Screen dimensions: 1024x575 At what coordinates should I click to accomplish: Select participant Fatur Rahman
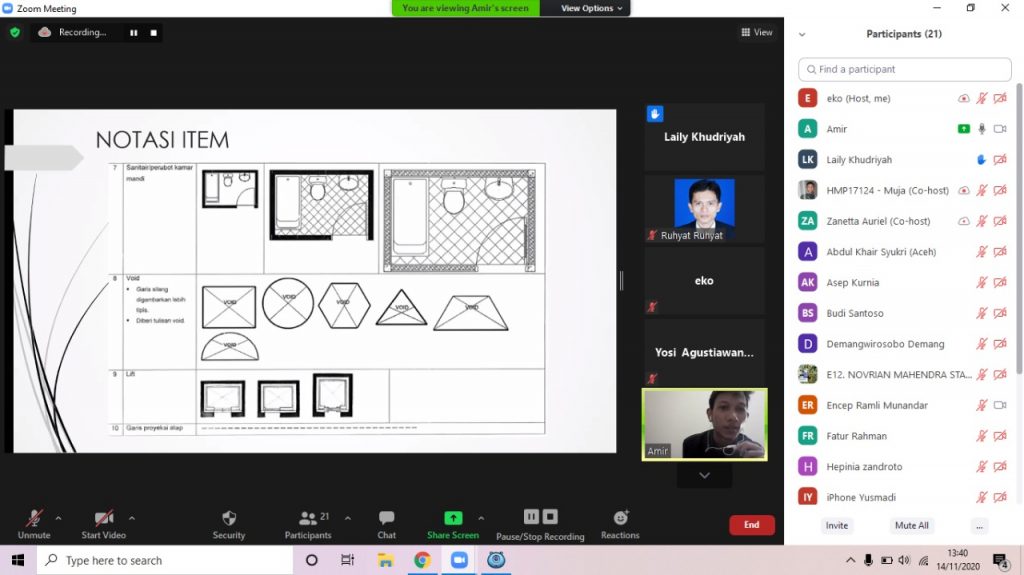click(x=904, y=436)
